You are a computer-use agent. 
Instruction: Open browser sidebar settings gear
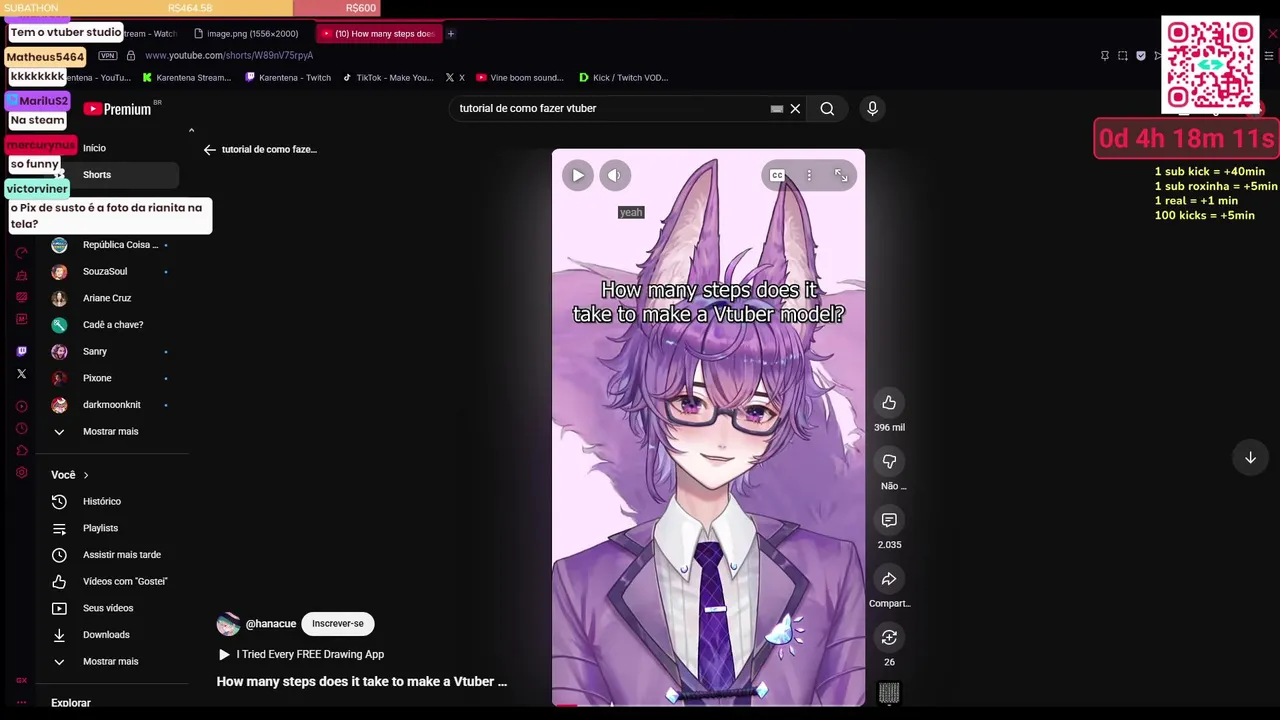tap(21, 472)
